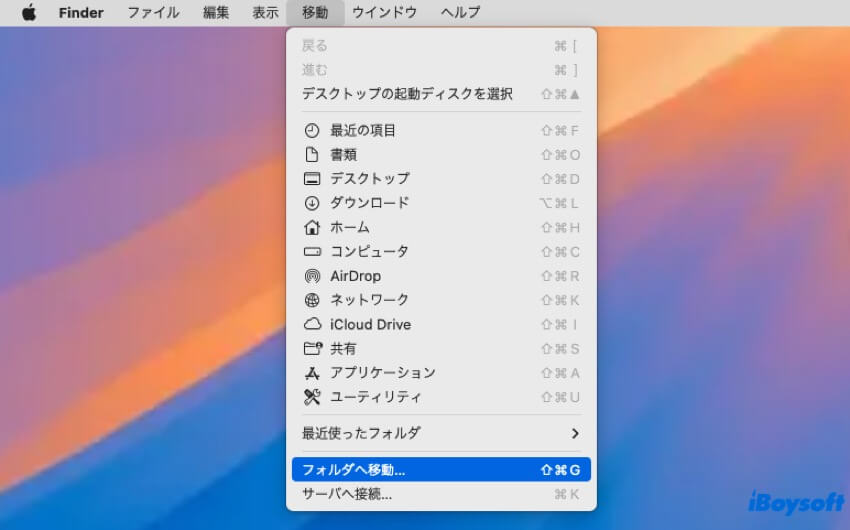Click the 書類 label
The width and height of the screenshot is (850, 530).
(343, 155)
